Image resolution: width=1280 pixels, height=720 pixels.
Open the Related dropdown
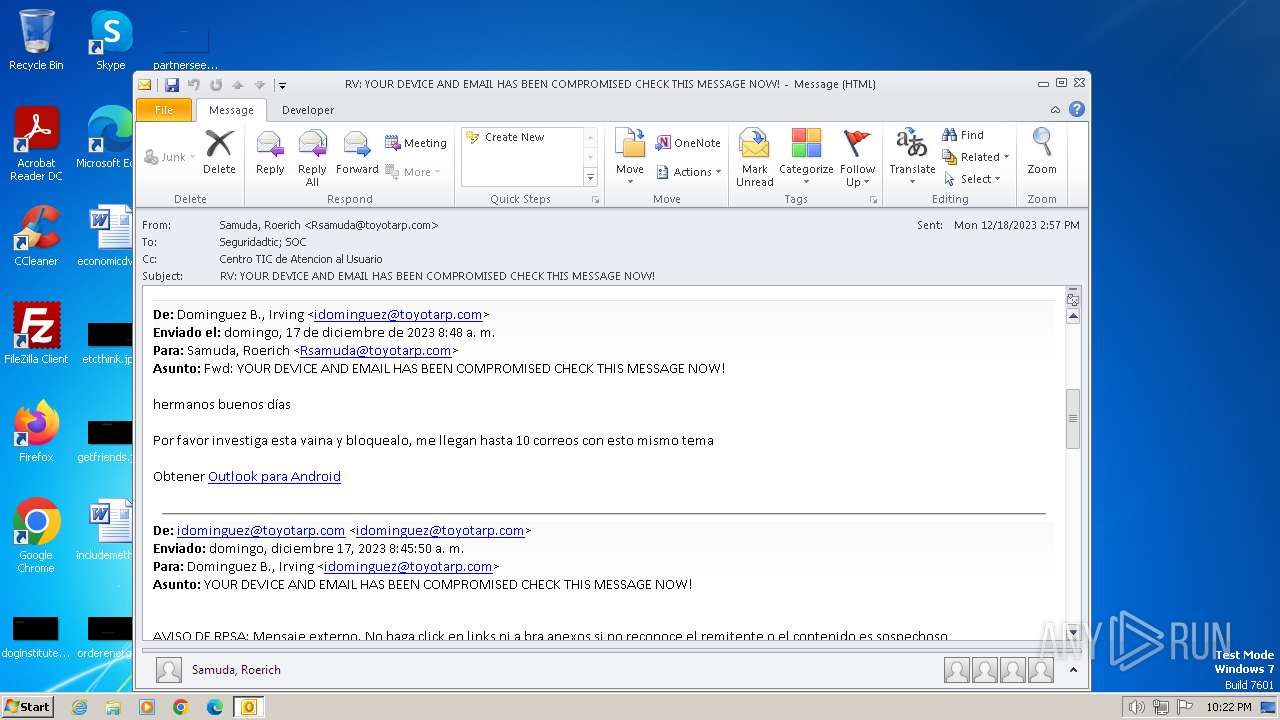(x=976, y=157)
